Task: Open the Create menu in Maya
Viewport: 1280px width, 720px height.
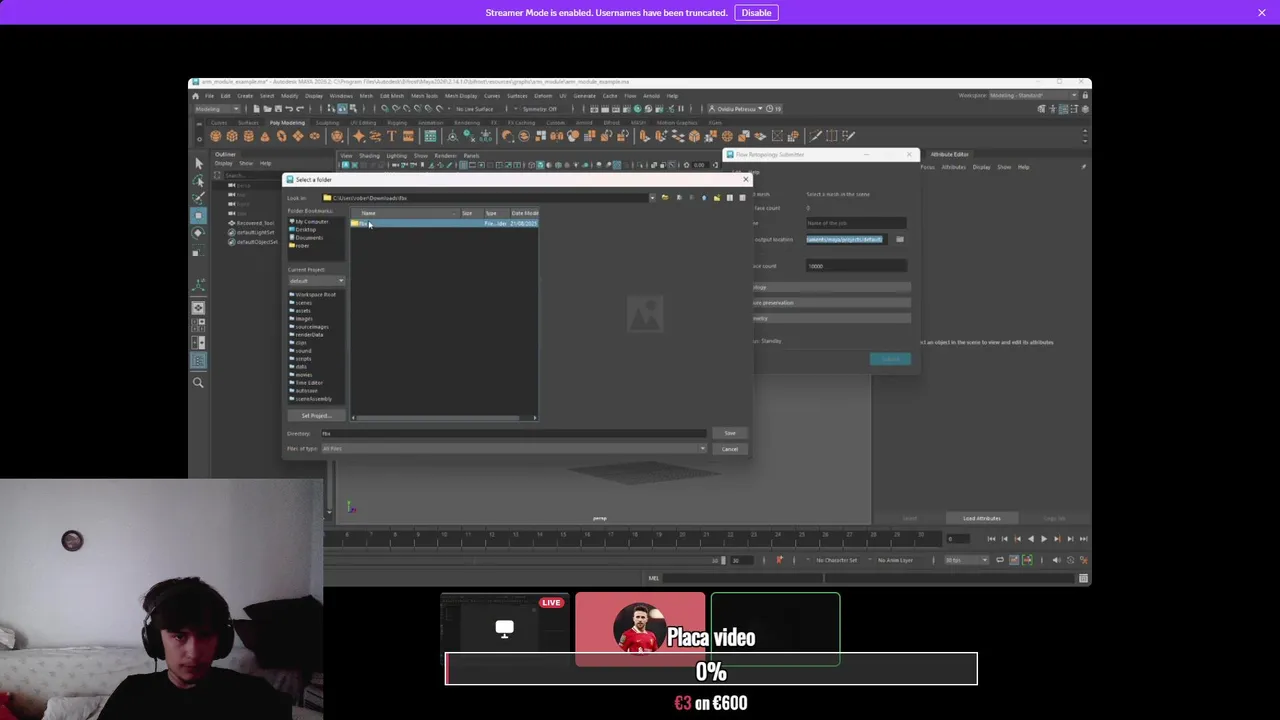Action: (244, 96)
